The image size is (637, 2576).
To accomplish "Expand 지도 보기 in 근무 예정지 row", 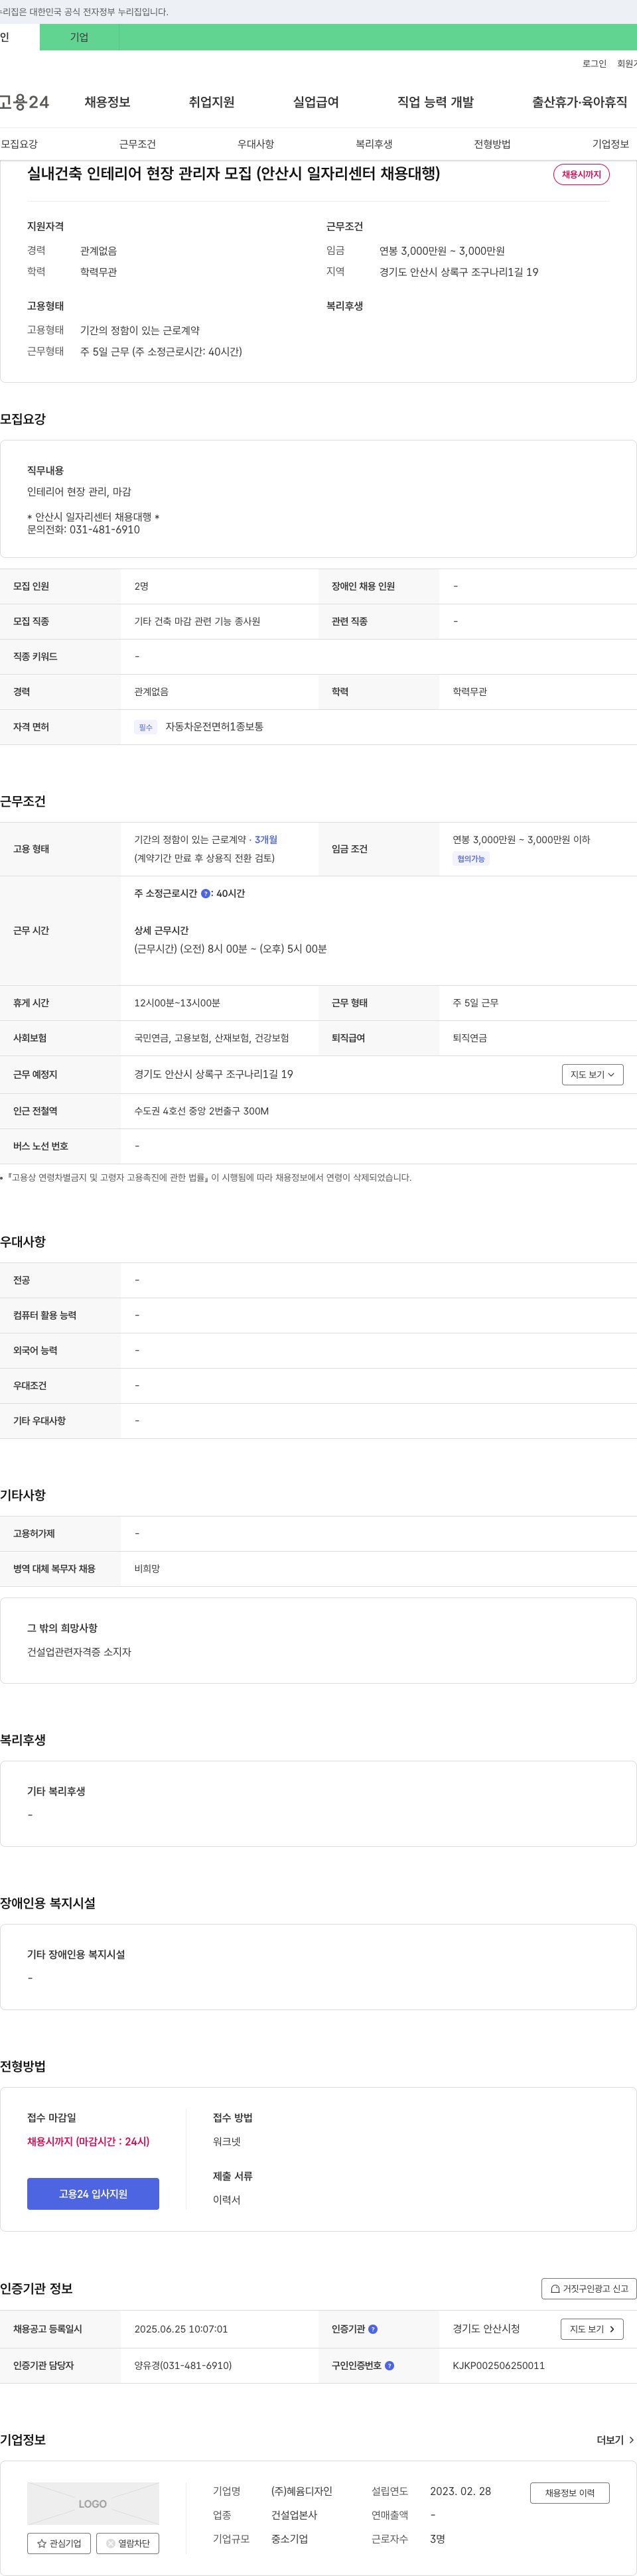I will click(592, 1075).
